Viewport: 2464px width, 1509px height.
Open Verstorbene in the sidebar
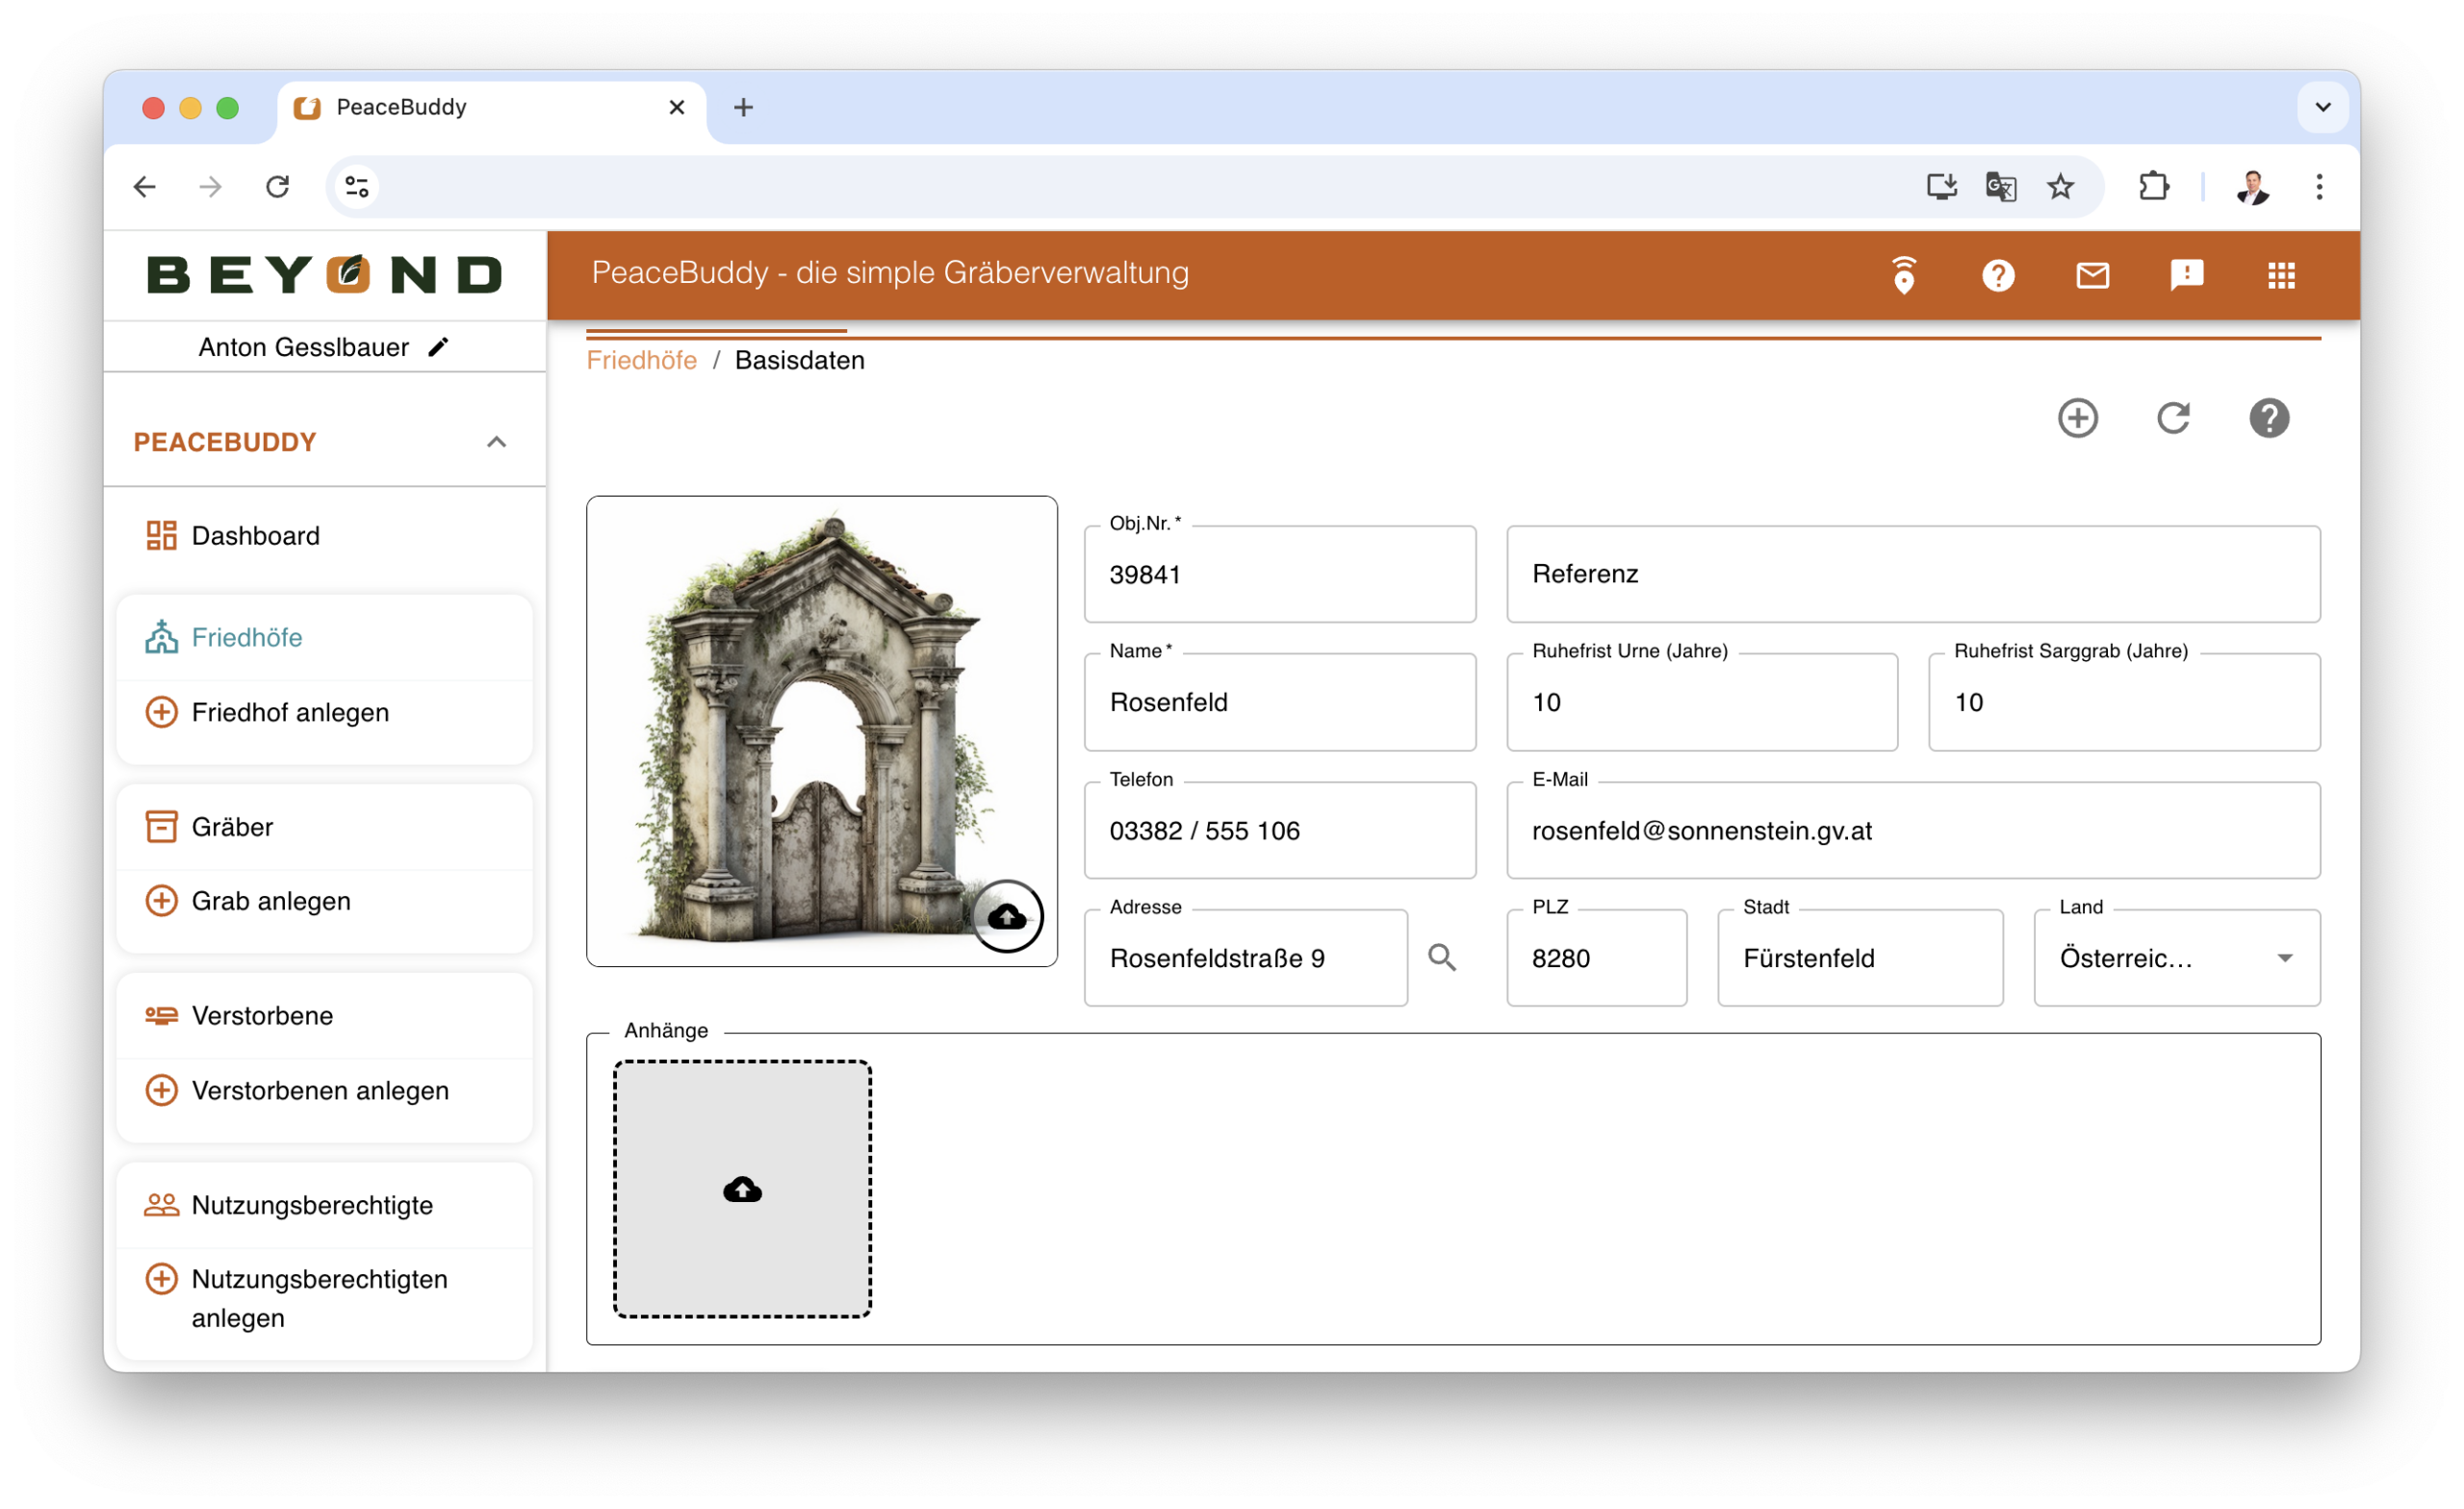coord(262,1016)
